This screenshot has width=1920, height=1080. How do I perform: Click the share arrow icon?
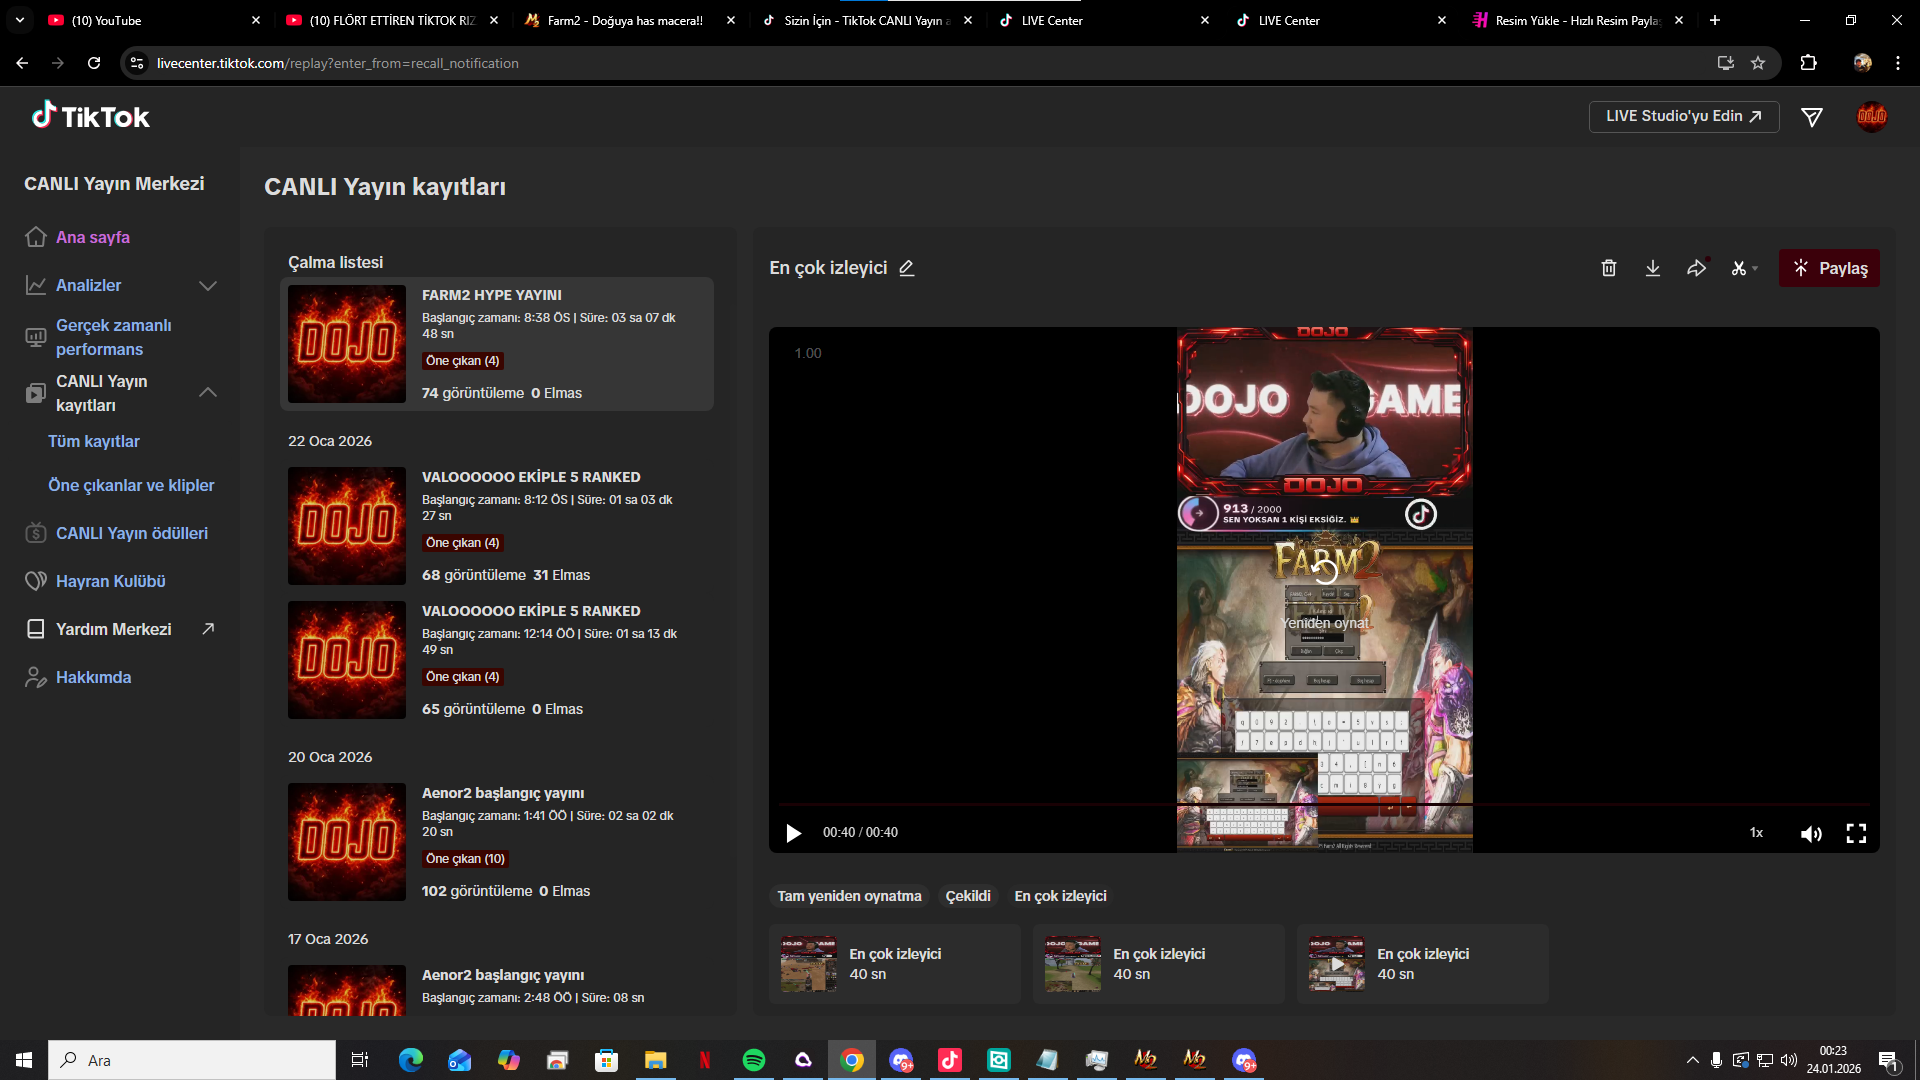pyautogui.click(x=1697, y=268)
